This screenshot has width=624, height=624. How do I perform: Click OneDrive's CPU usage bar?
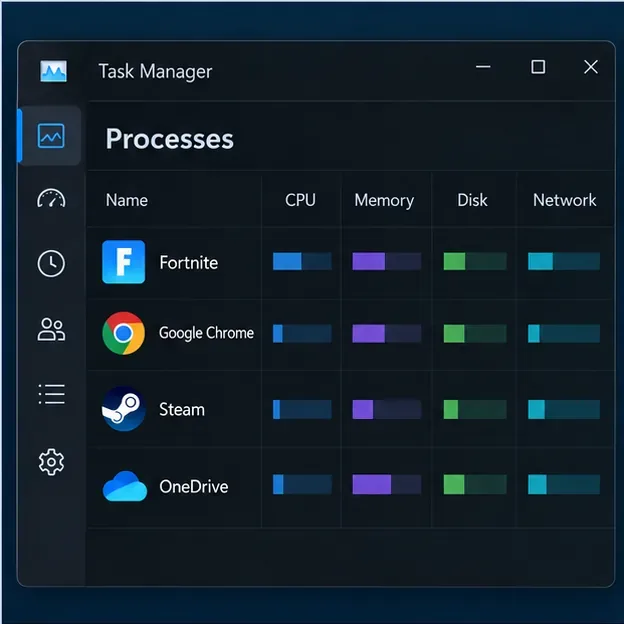click(302, 484)
